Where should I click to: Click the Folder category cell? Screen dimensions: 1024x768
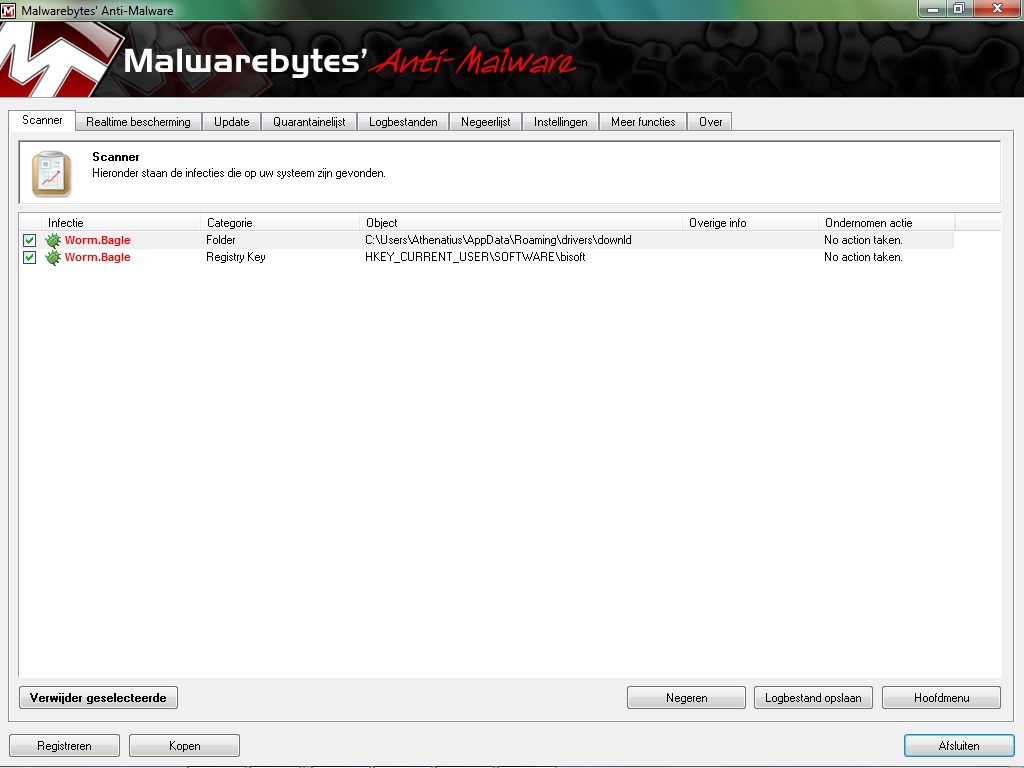(221, 240)
